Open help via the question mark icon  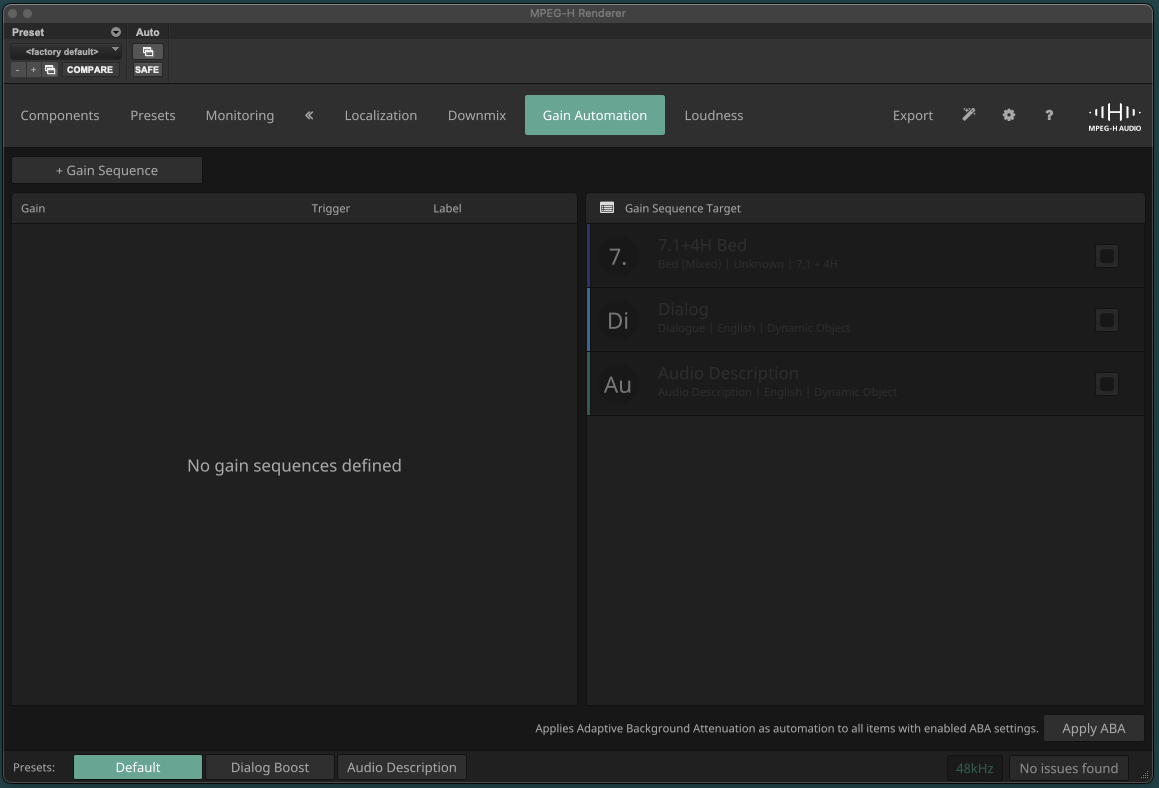(x=1049, y=115)
